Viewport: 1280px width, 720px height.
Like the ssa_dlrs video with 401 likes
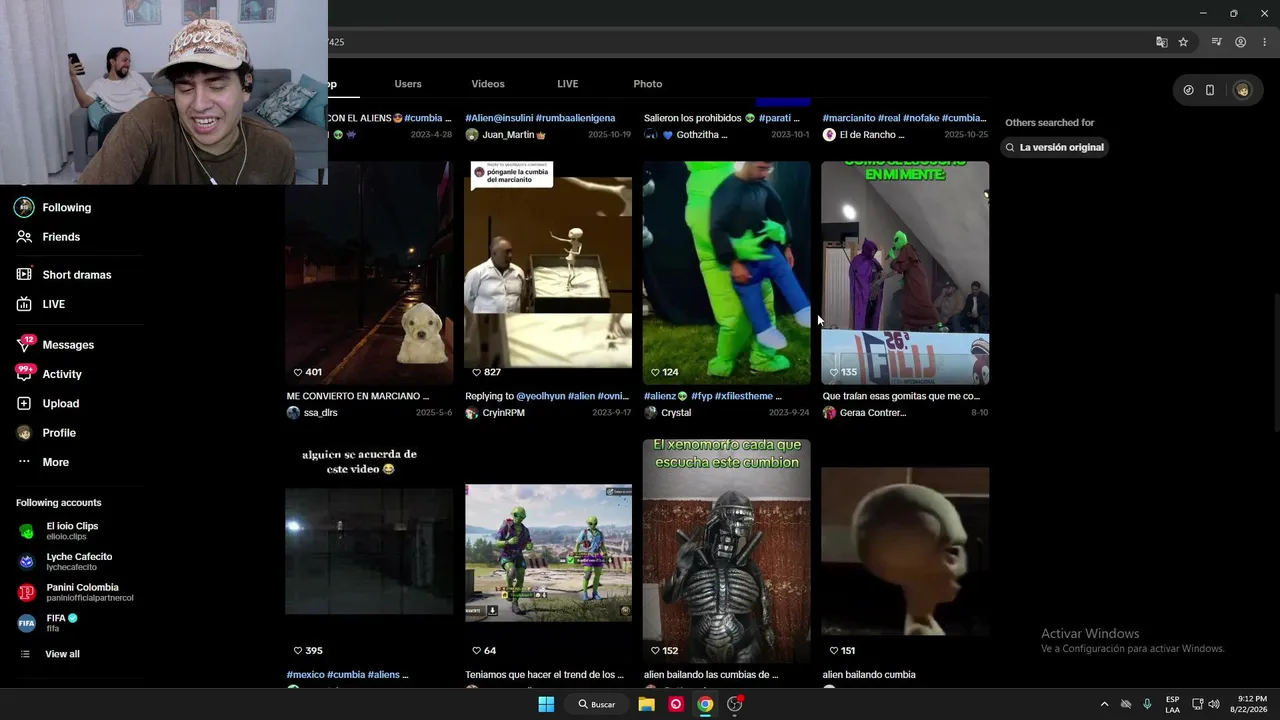(298, 372)
